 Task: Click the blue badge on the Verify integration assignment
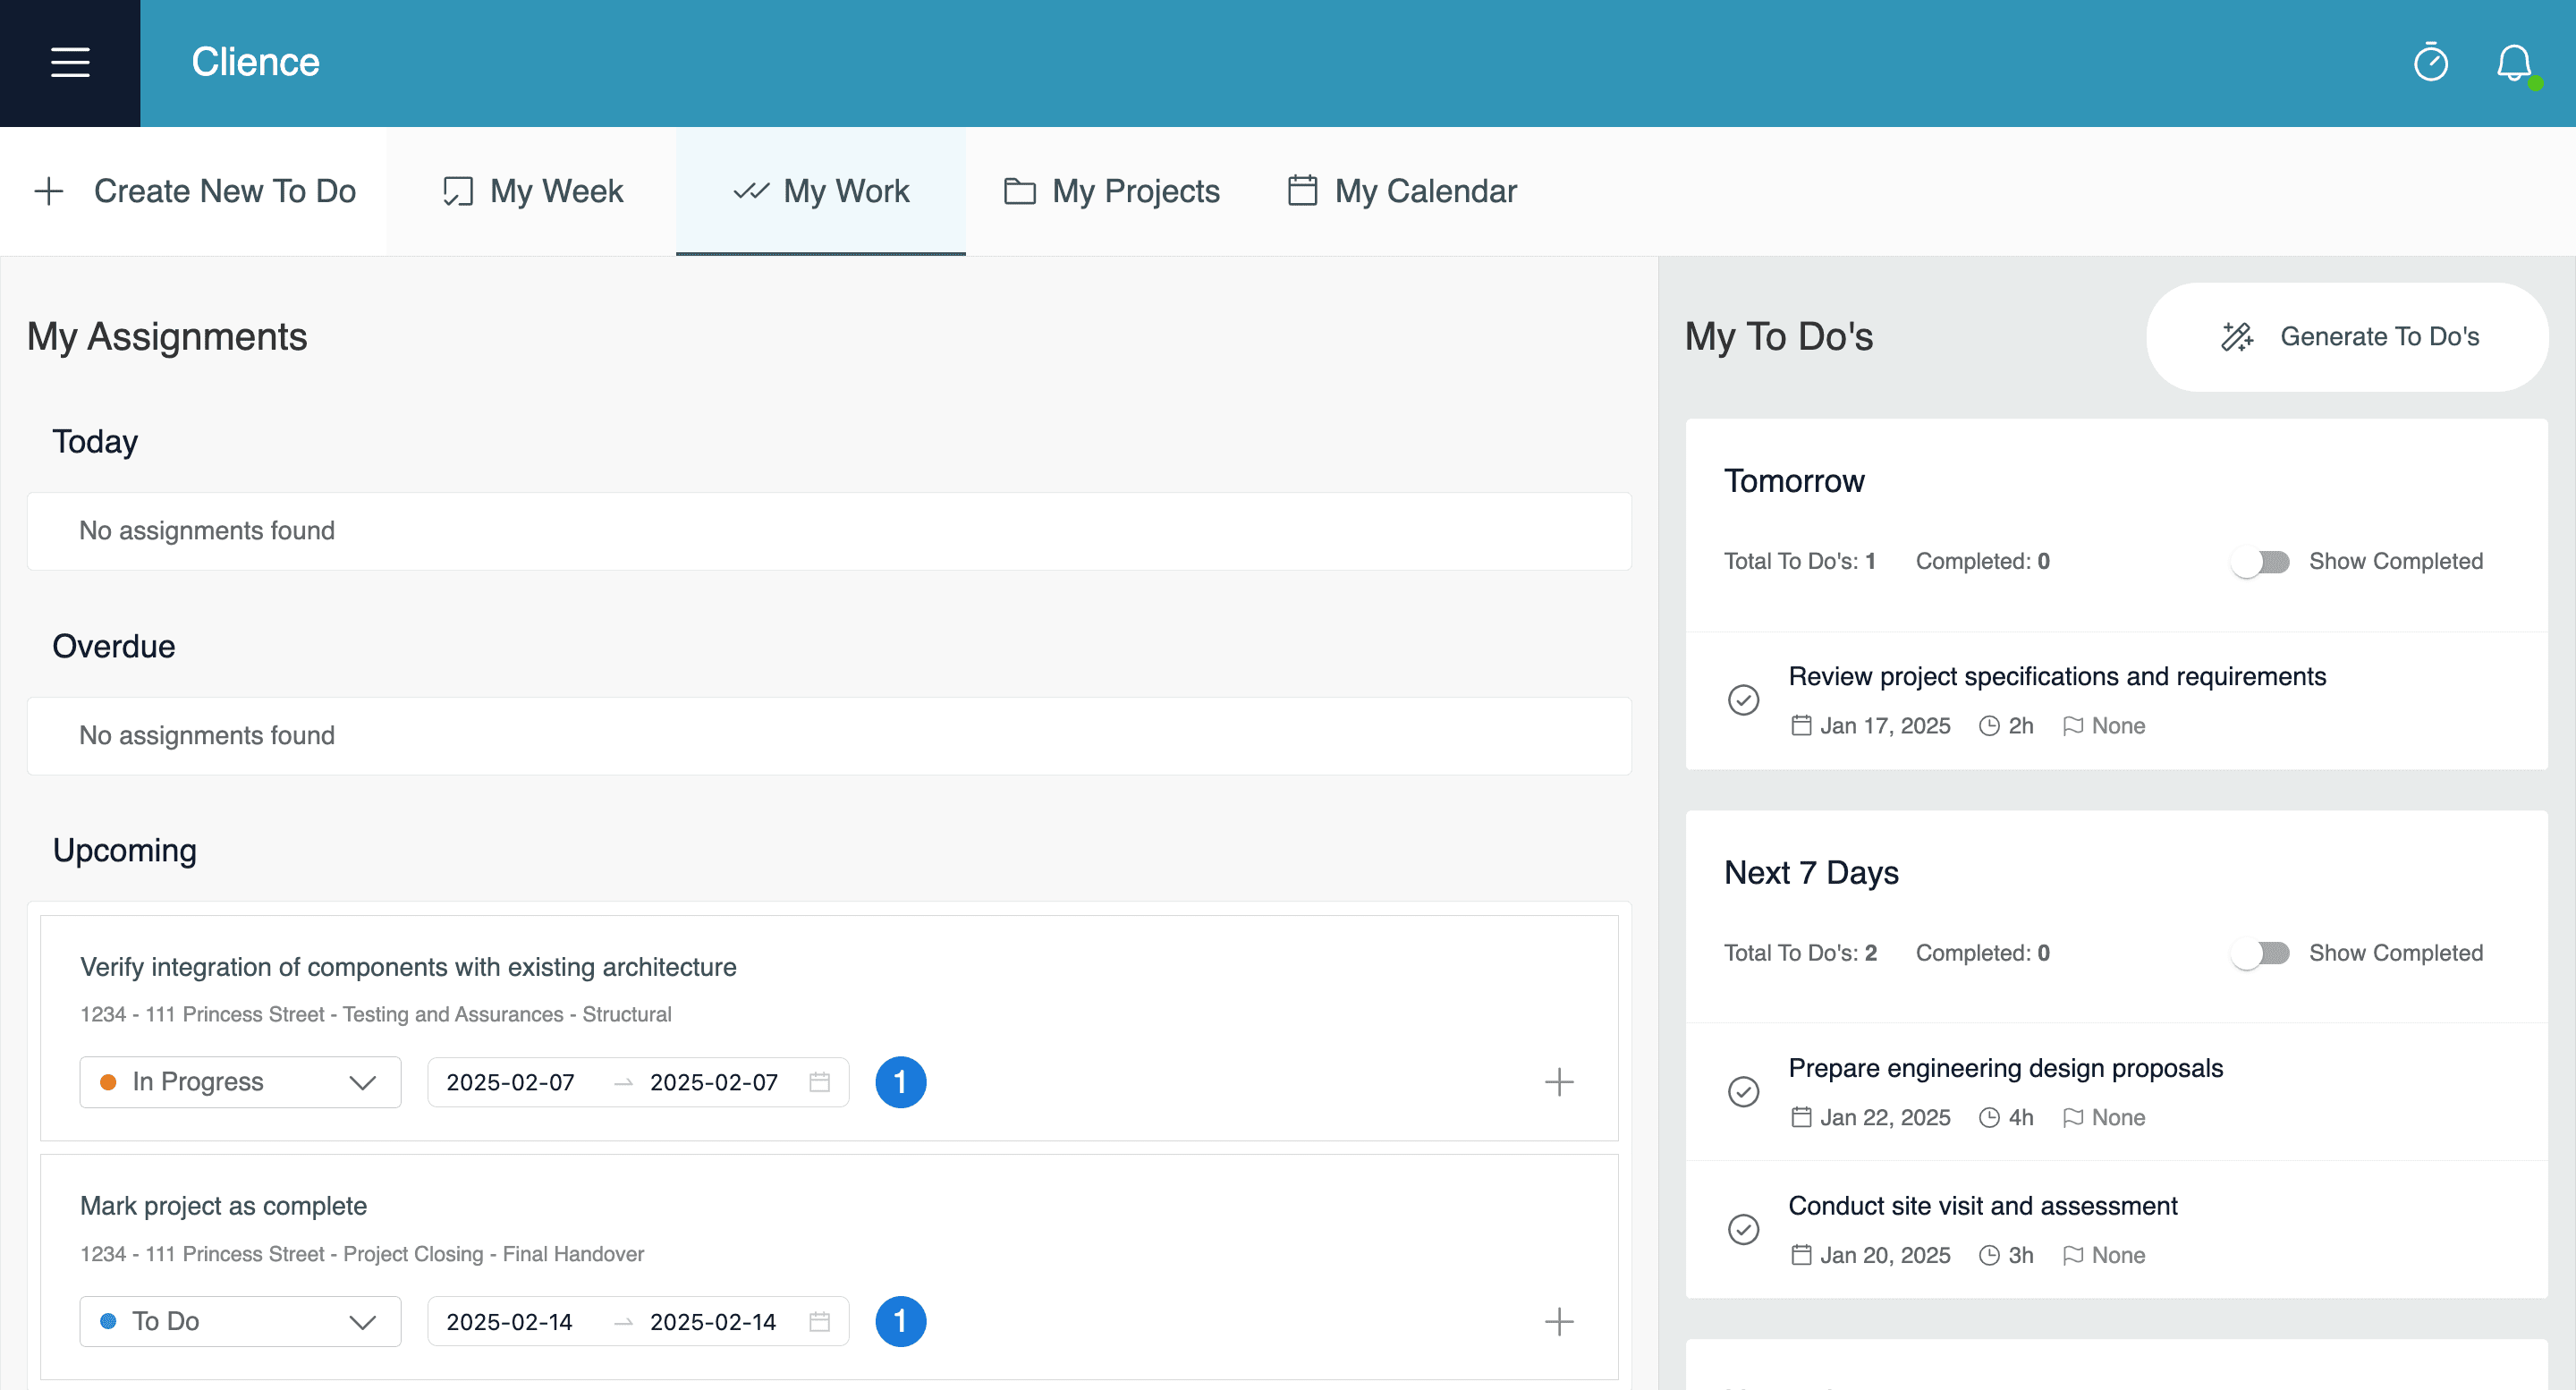pyautogui.click(x=901, y=1082)
